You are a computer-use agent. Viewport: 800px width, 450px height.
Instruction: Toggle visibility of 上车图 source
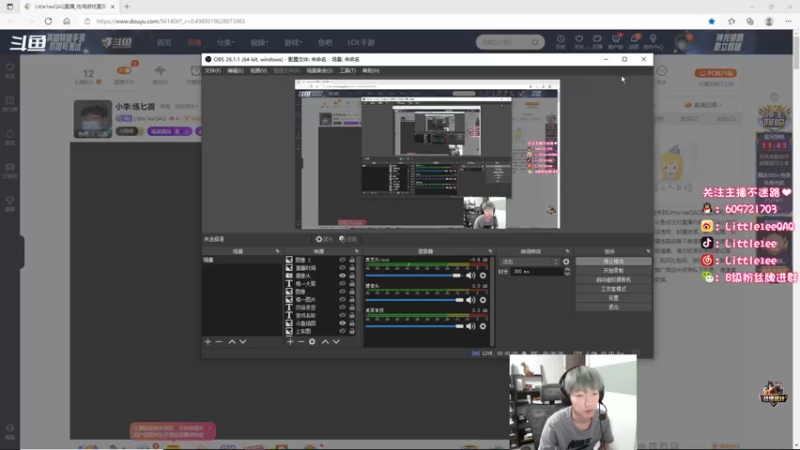point(342,331)
